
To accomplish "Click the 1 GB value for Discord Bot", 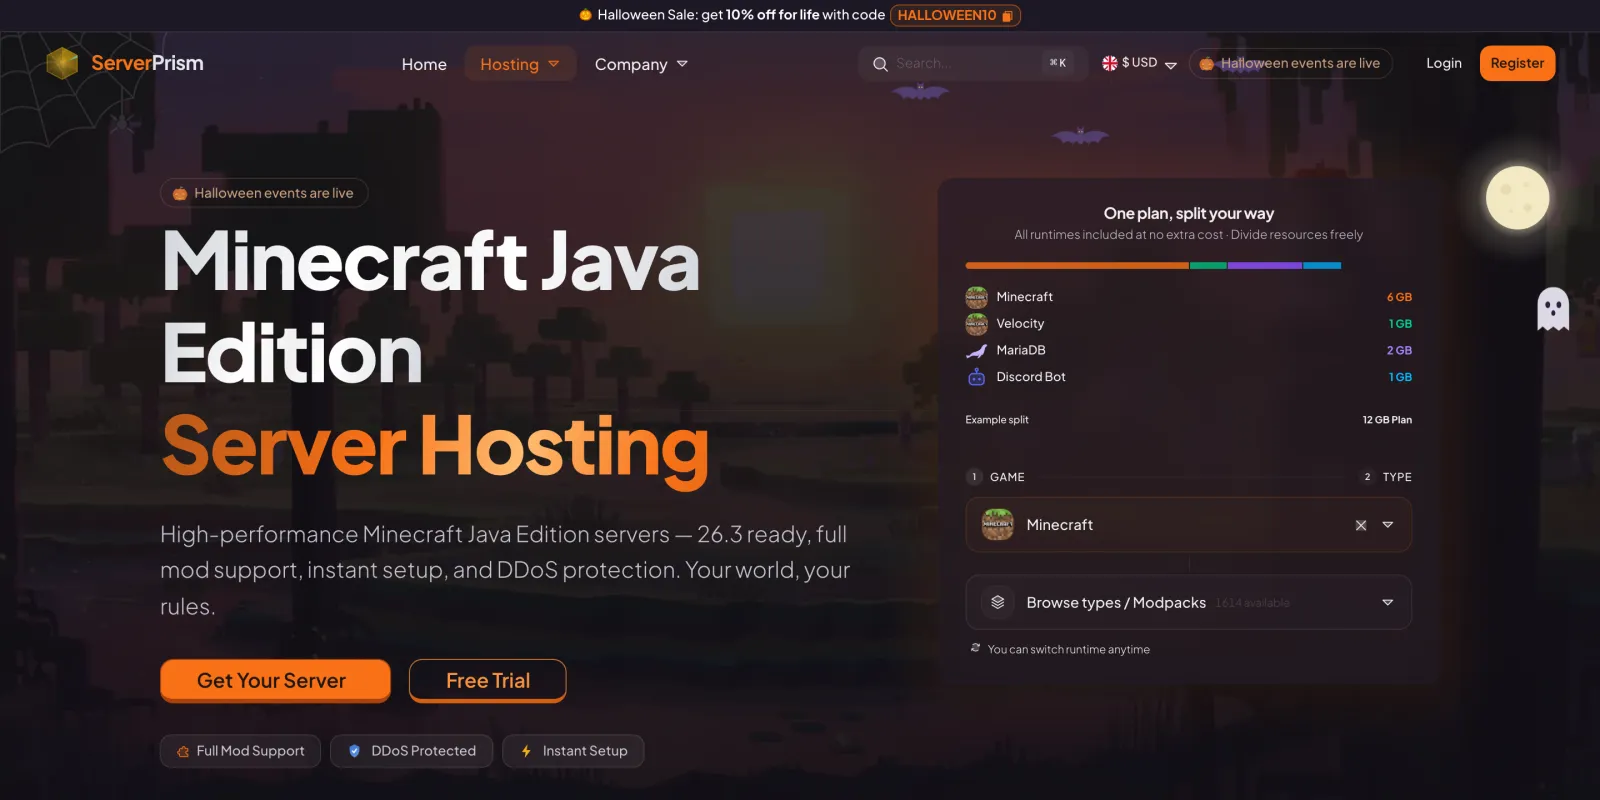I will point(1400,377).
